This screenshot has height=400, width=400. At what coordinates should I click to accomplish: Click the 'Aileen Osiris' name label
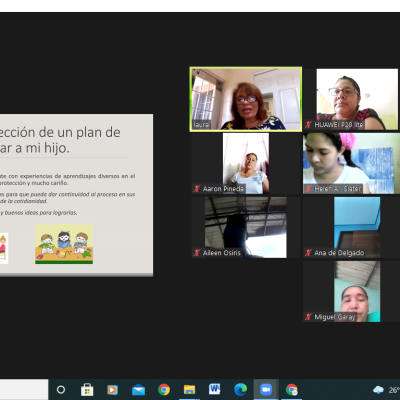pos(222,253)
